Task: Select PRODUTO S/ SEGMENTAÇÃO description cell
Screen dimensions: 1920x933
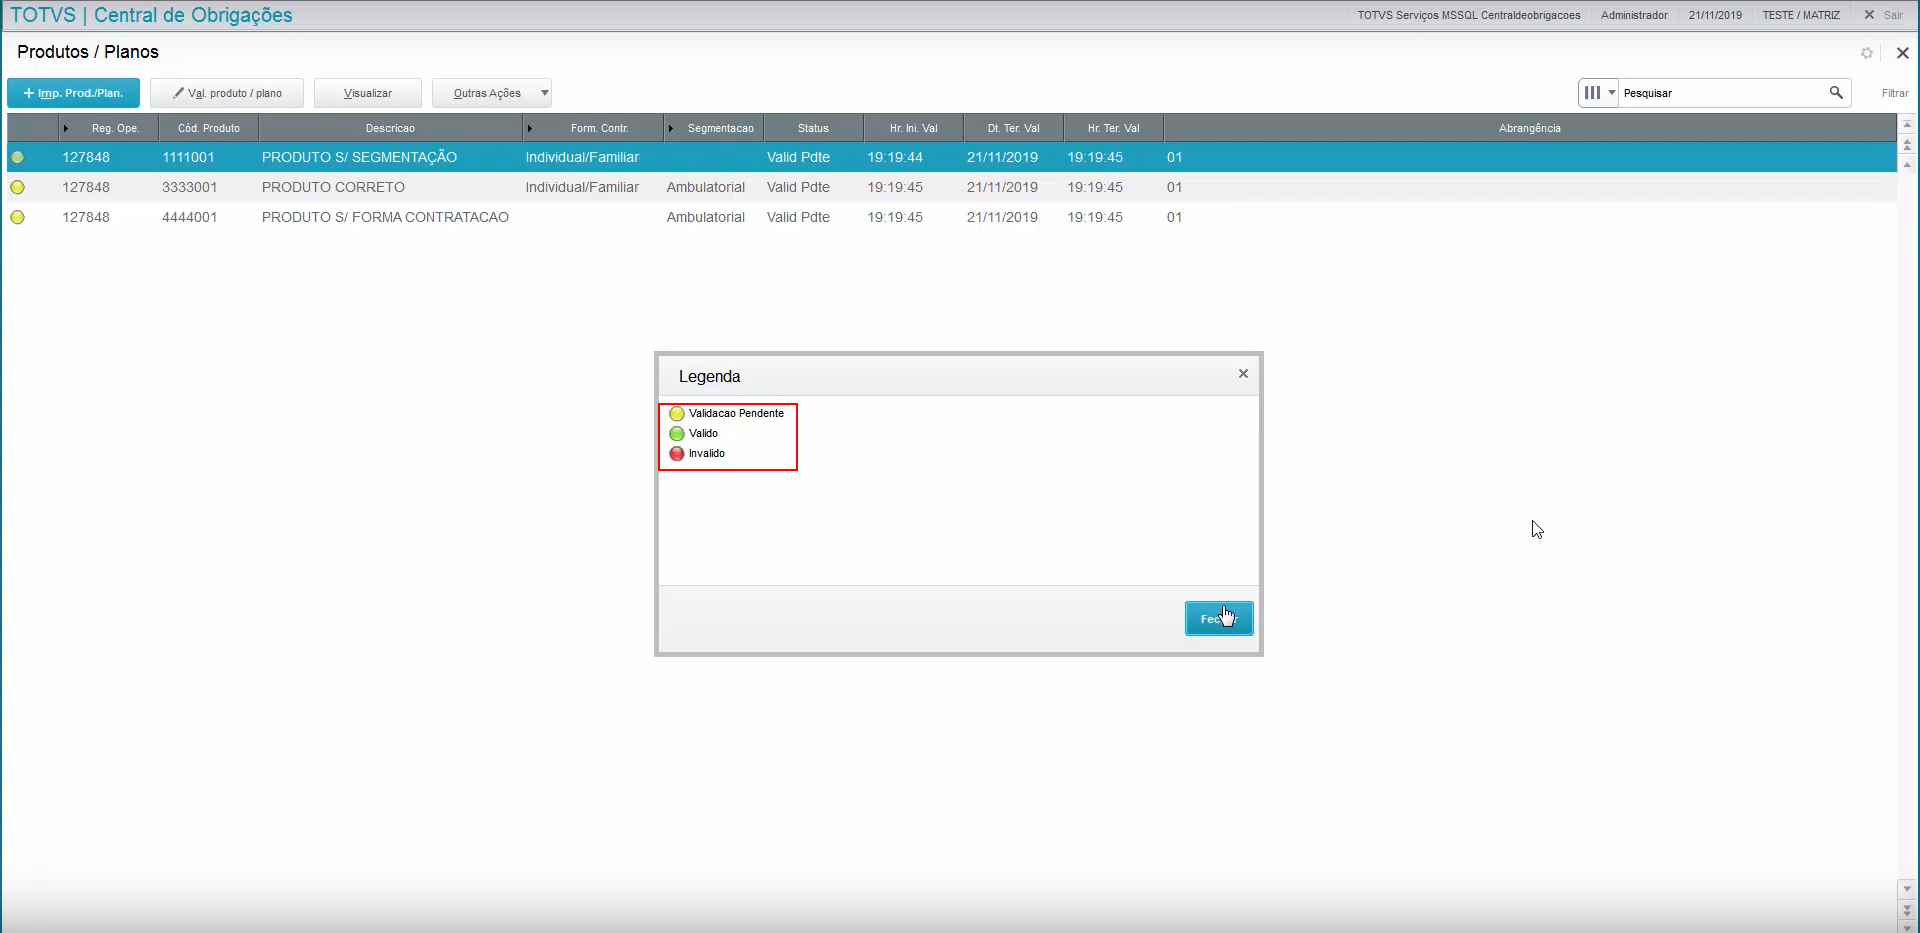Action: coord(359,157)
